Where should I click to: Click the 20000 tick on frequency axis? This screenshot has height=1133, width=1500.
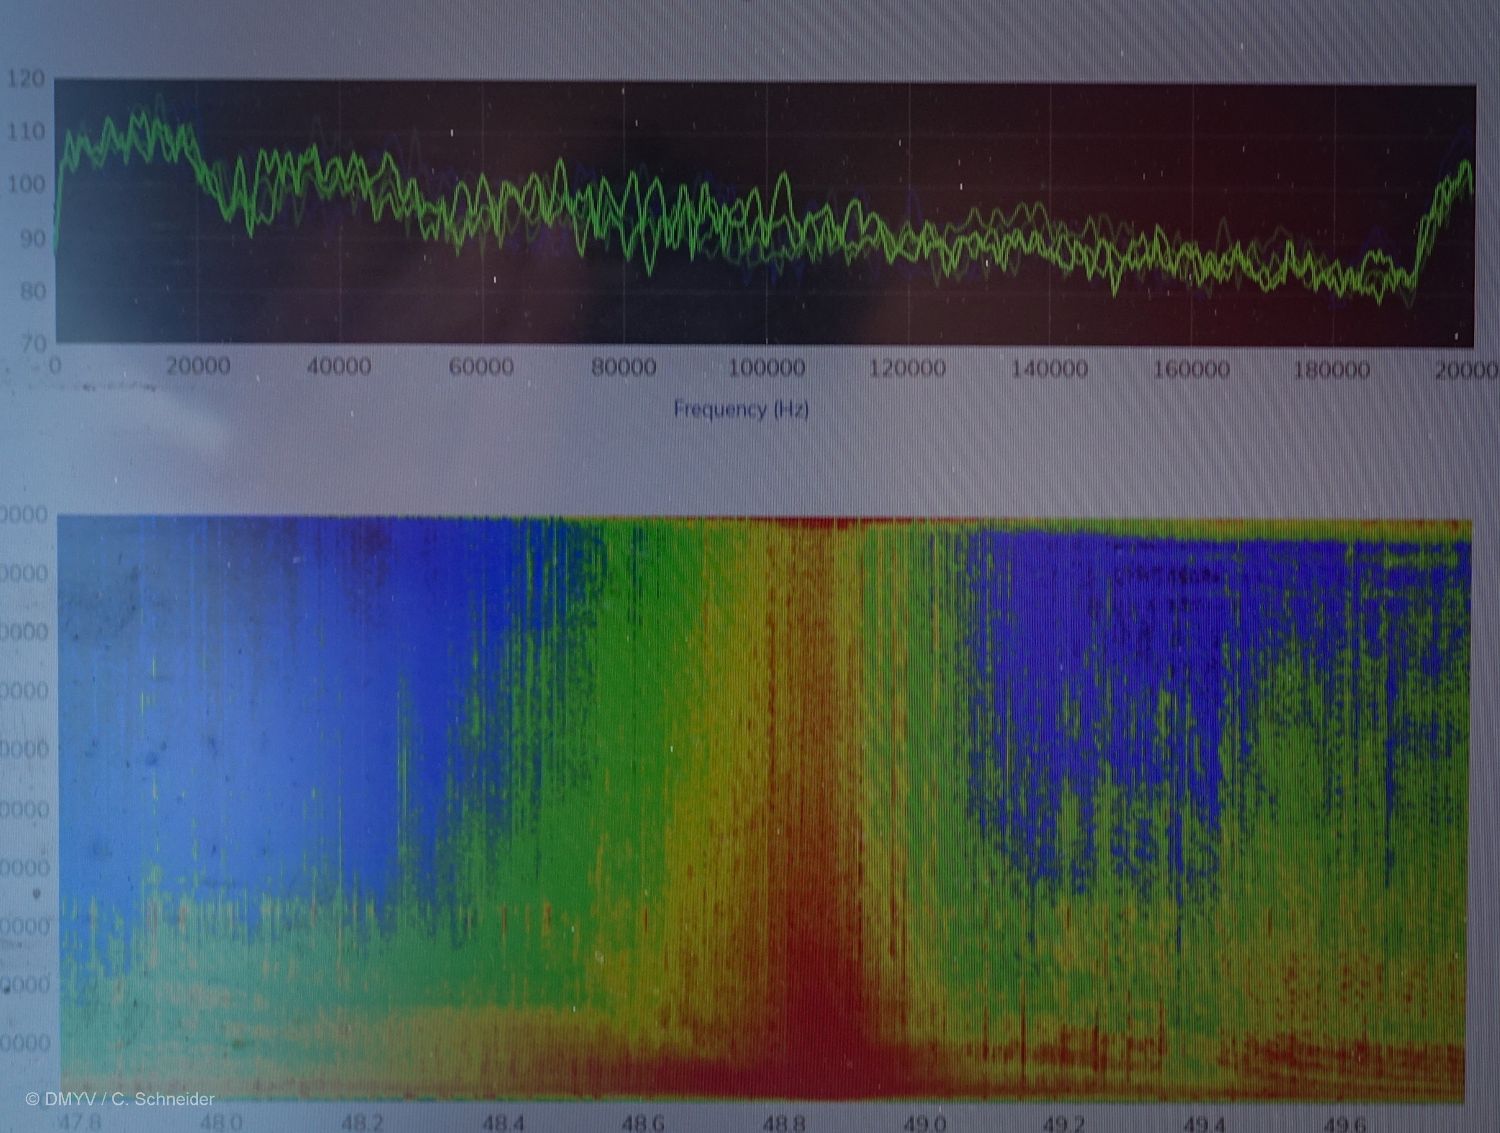[197, 367]
